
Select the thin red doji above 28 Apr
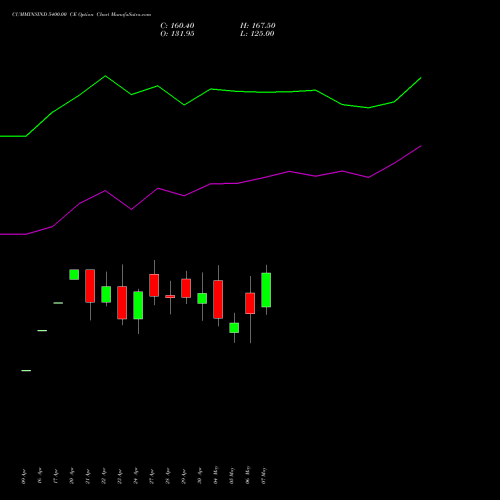click(170, 296)
